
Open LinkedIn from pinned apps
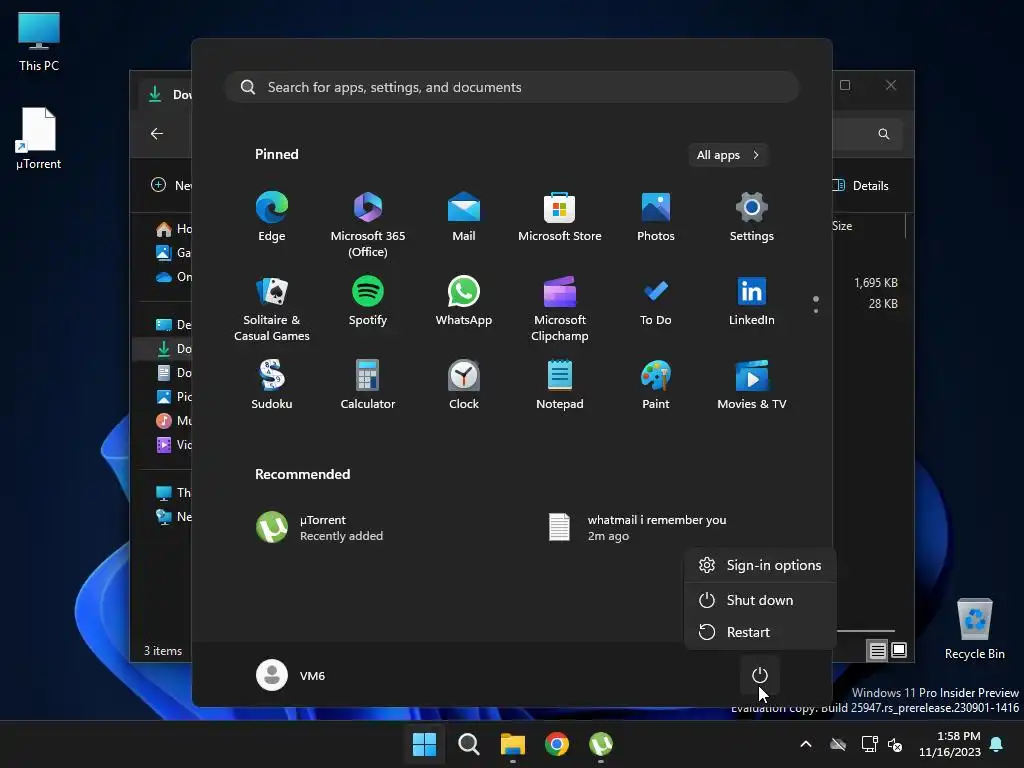tap(752, 301)
